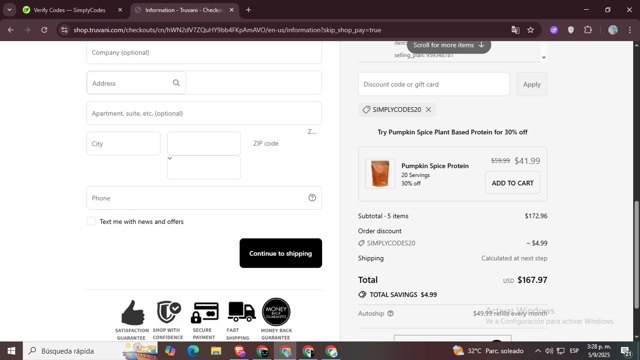Click the Try Pumpkin Spice Plant Based Protein heading

(452, 132)
